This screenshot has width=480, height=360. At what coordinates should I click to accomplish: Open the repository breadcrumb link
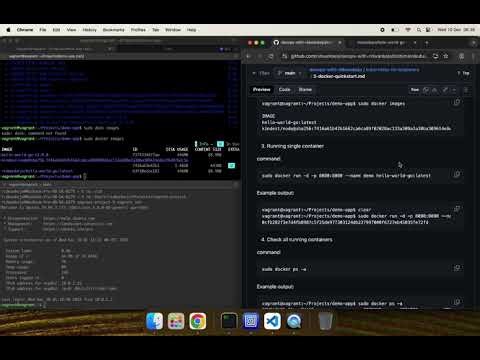tap(336, 70)
